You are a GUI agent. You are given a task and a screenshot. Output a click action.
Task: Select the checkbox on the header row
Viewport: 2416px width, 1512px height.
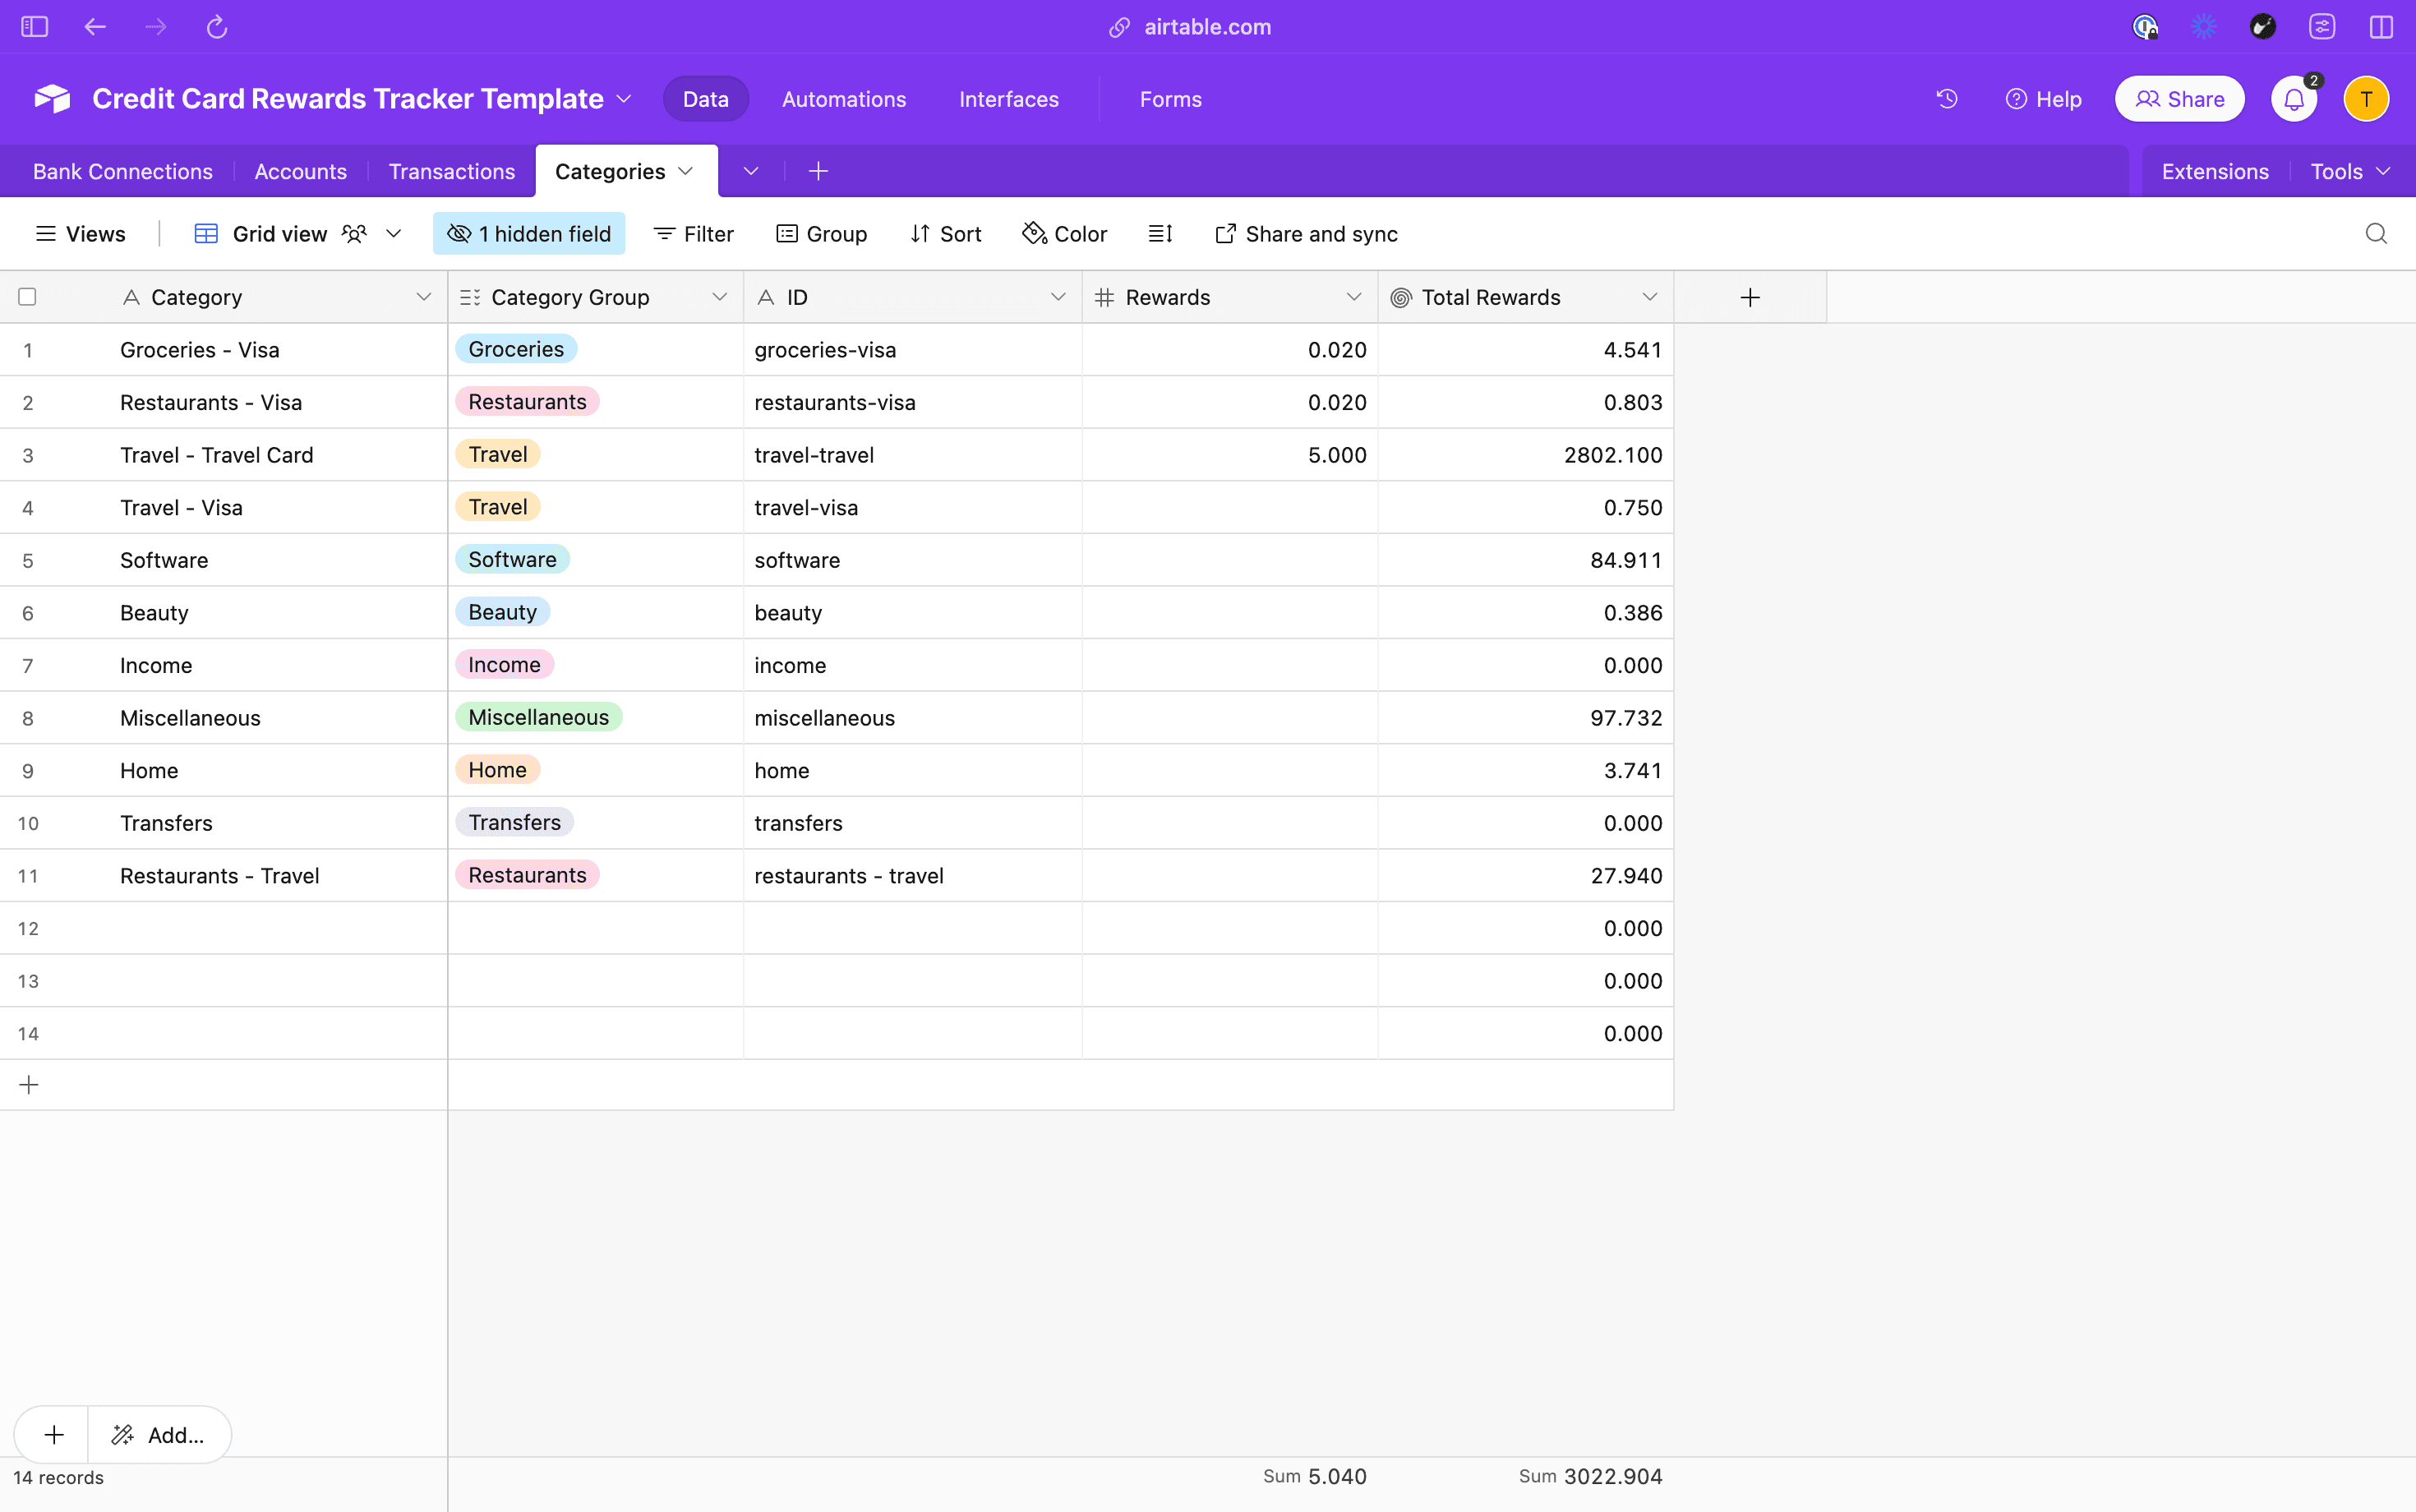[x=27, y=296]
